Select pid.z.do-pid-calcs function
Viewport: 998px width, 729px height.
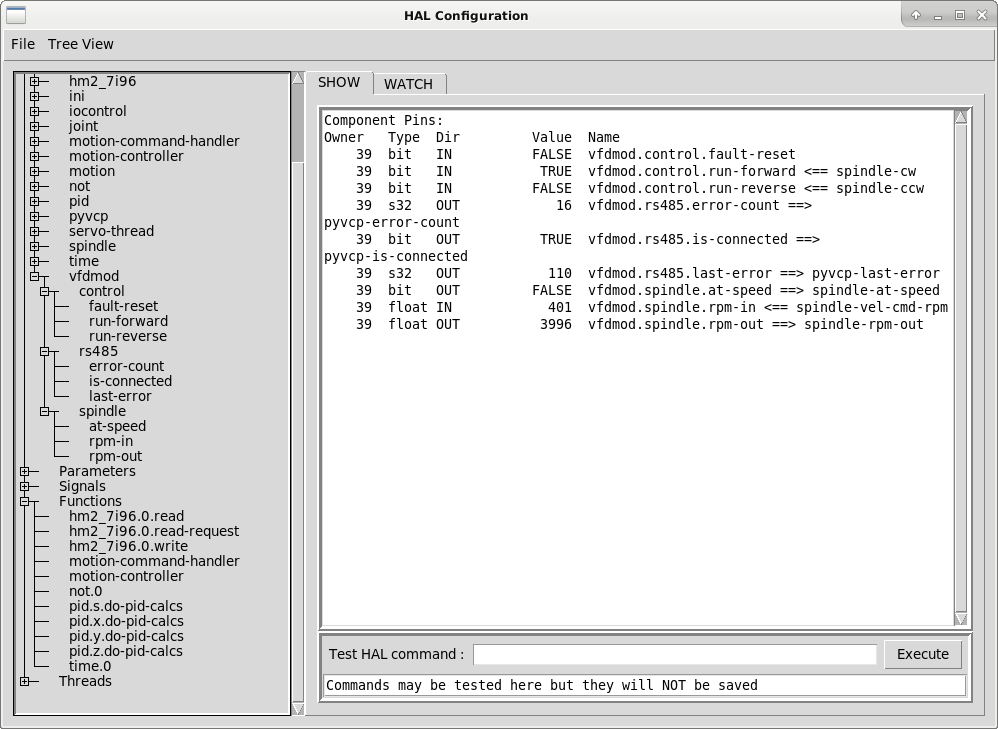coord(126,651)
